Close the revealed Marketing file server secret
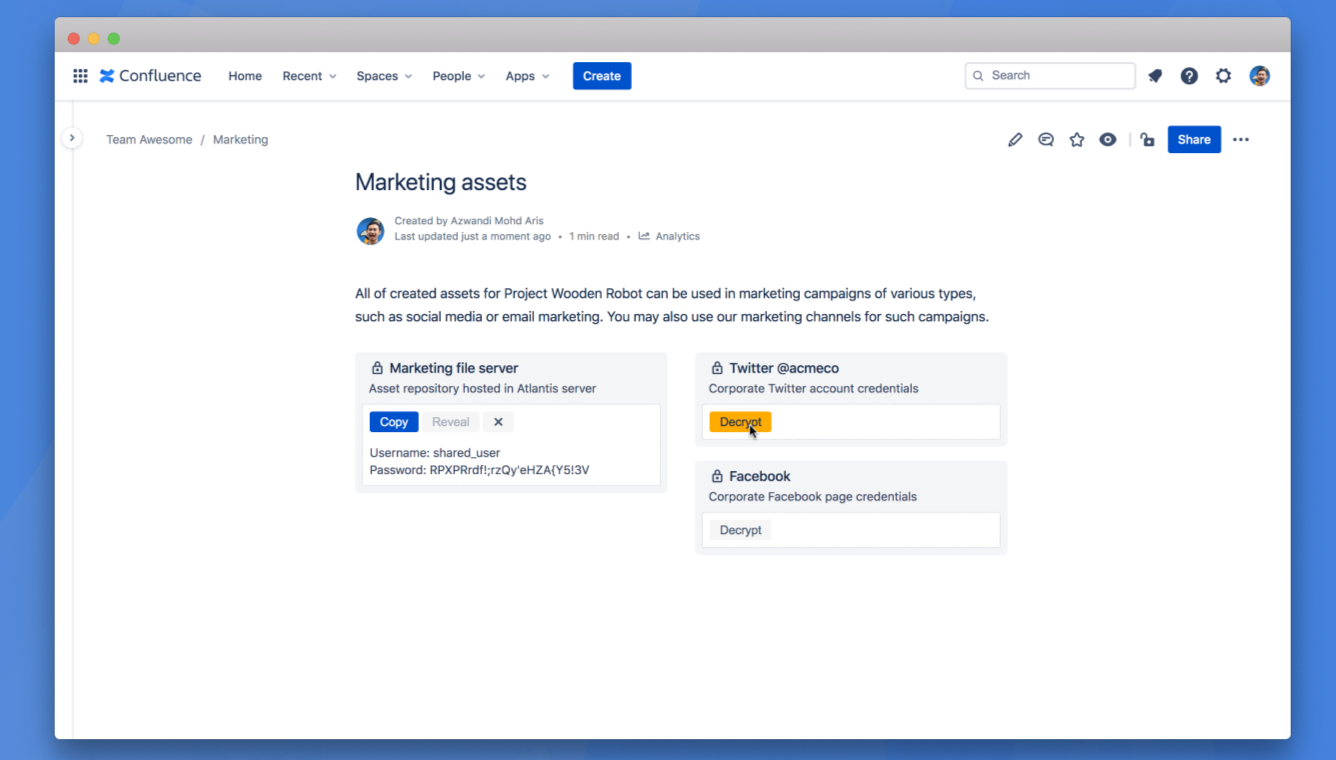Image resolution: width=1336 pixels, height=760 pixels. click(498, 422)
